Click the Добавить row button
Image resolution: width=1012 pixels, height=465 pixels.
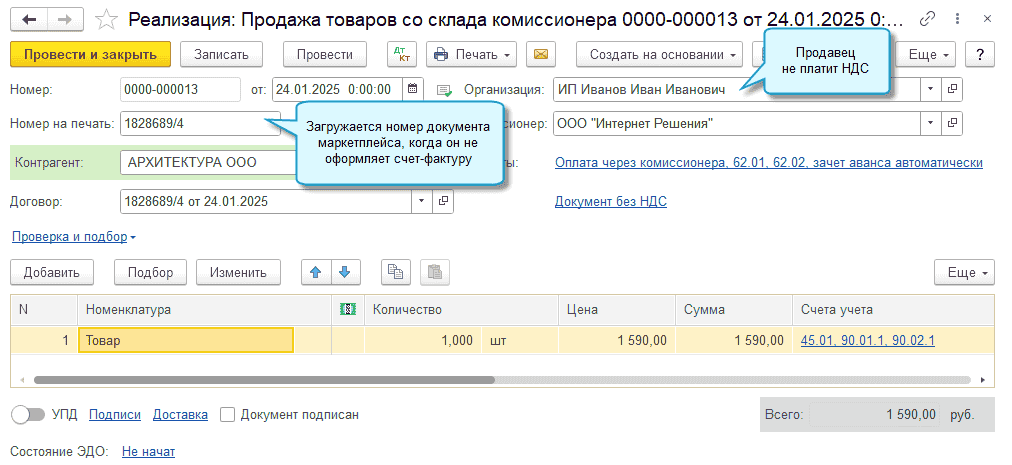pos(52,272)
